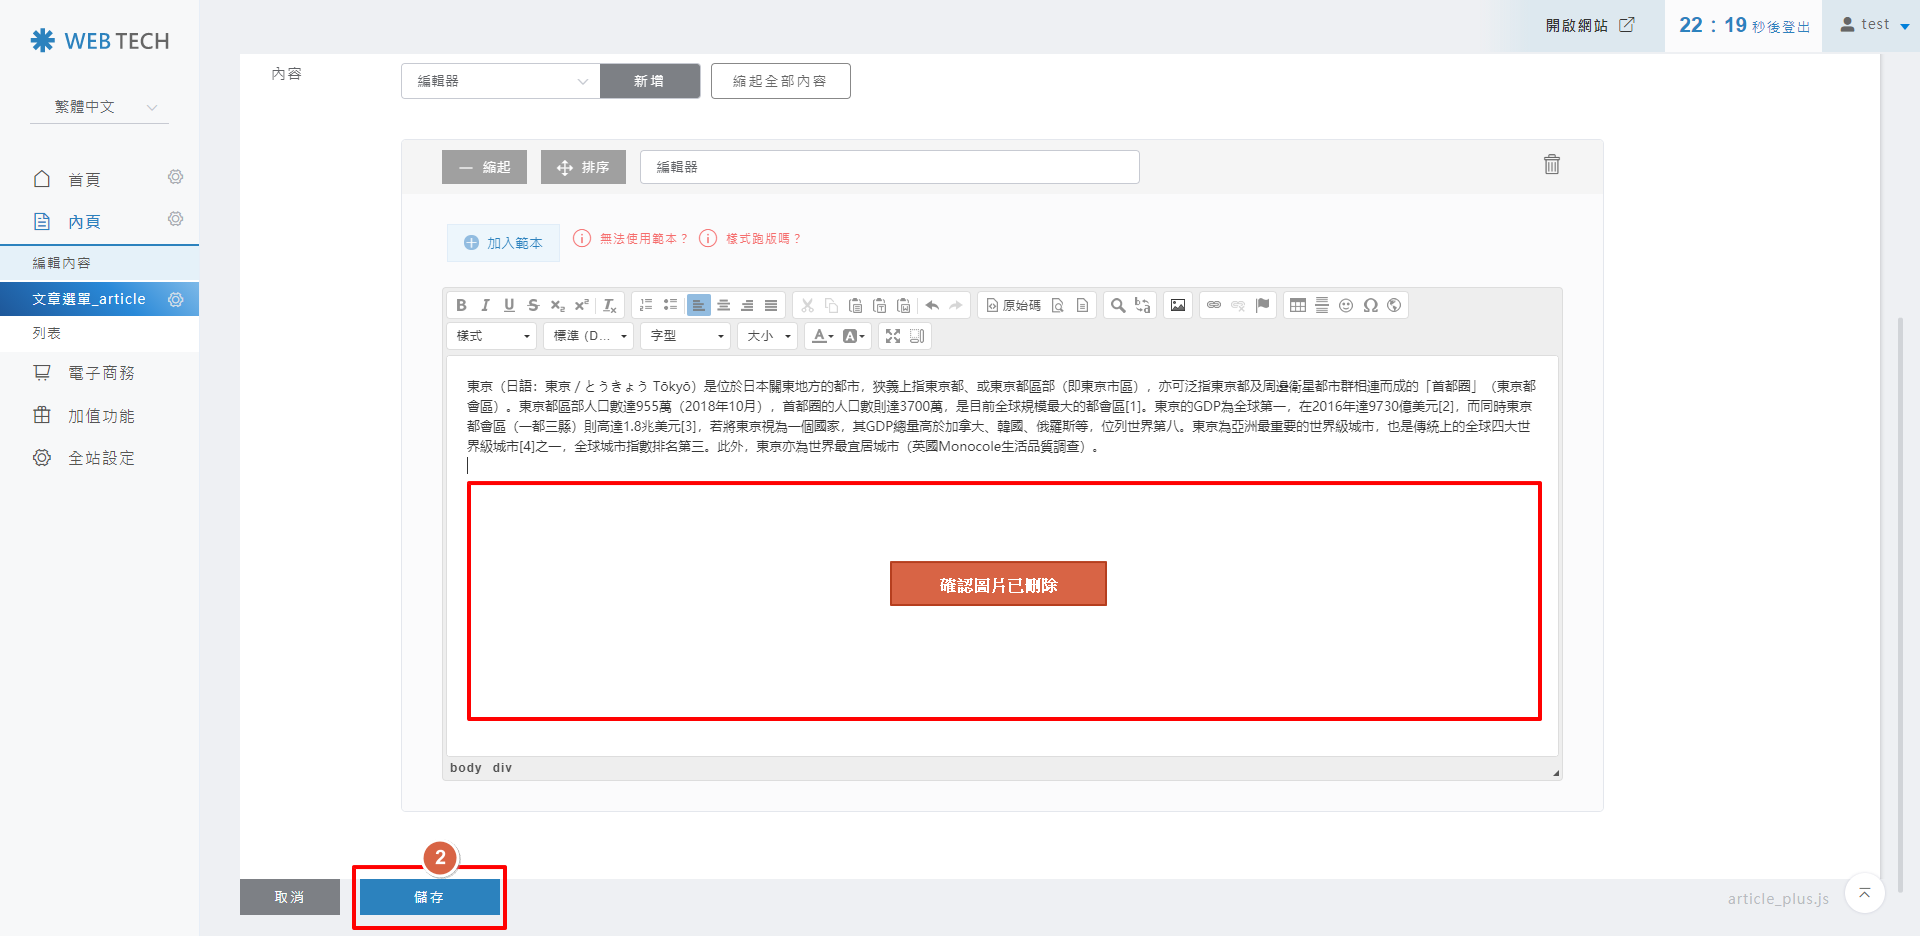The image size is (1920, 936).
Task: Insert an image using the image icon
Action: pyautogui.click(x=1178, y=305)
